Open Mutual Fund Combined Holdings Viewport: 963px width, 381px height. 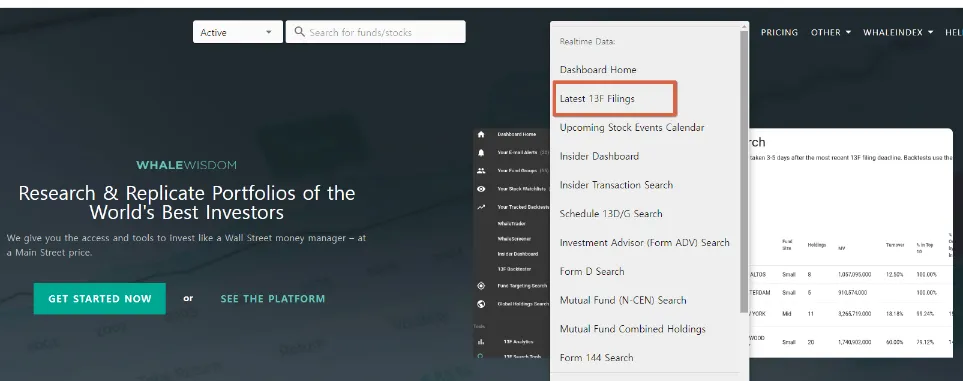[x=633, y=329]
